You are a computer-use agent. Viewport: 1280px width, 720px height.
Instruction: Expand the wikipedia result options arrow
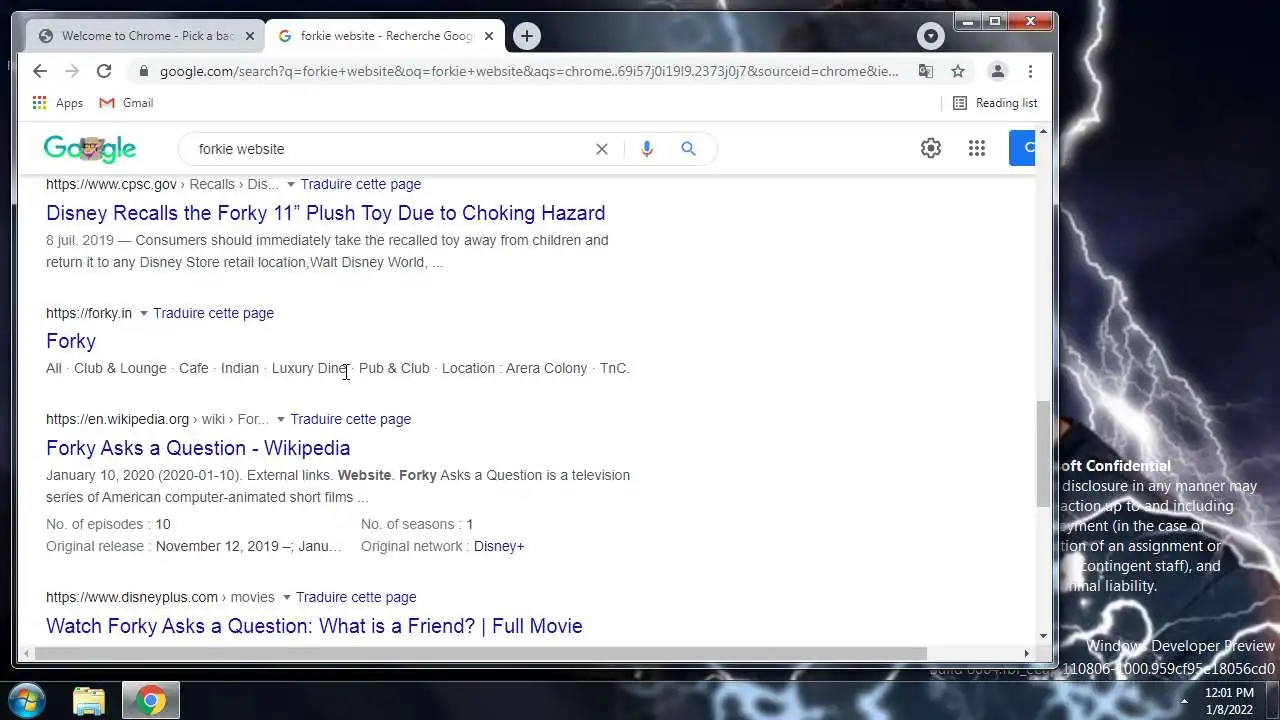coord(281,419)
